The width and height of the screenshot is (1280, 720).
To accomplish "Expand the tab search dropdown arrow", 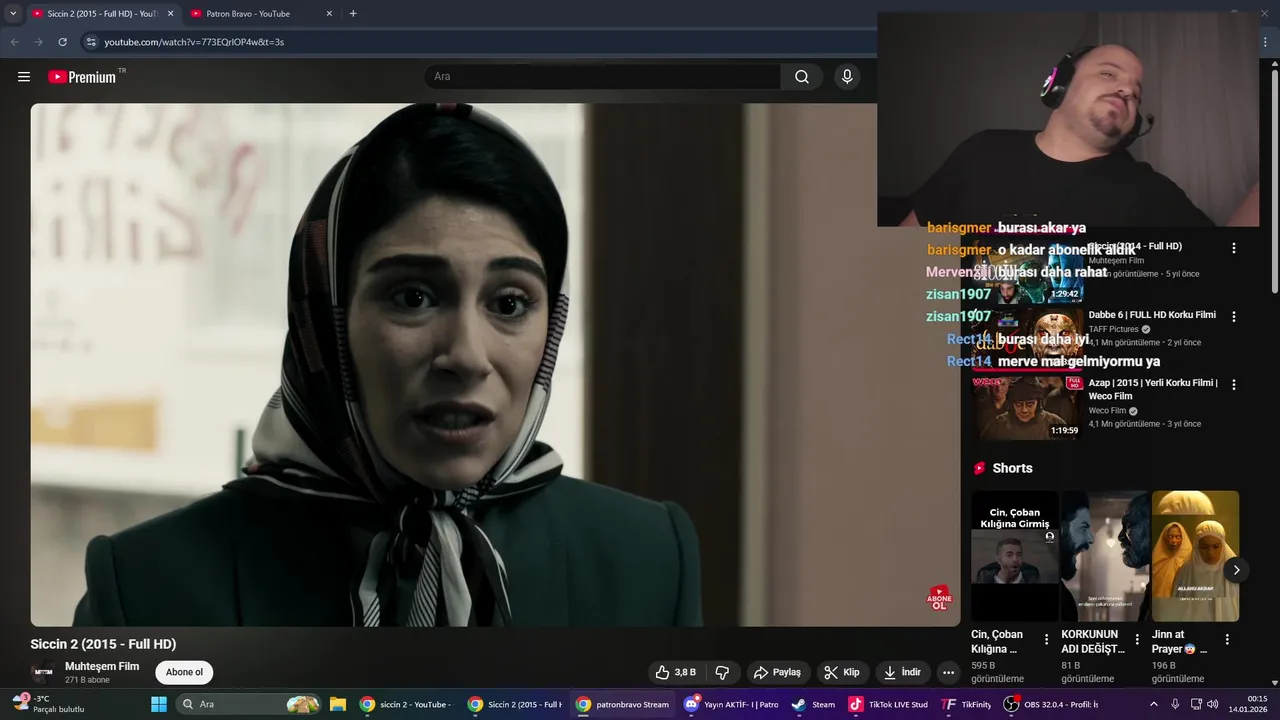I will point(12,14).
